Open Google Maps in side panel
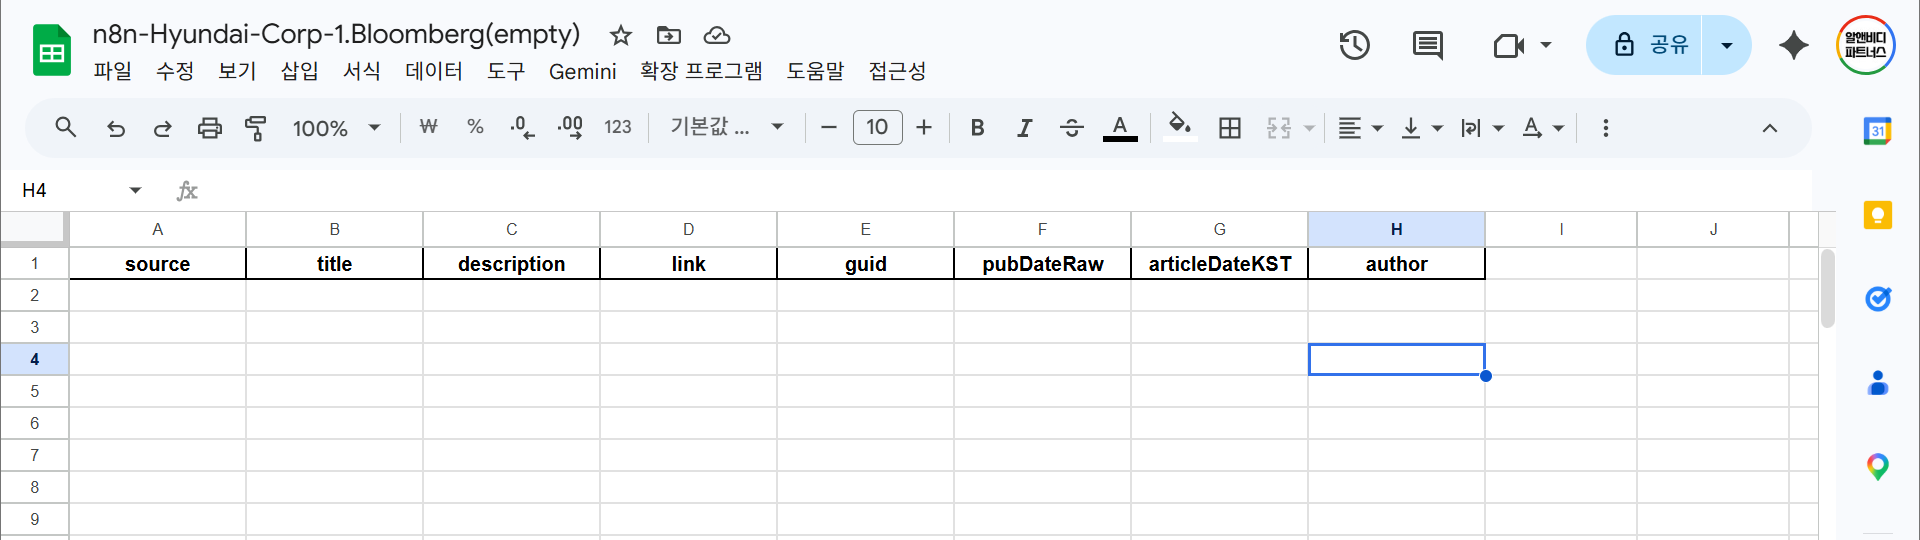The image size is (1920, 540). pyautogui.click(x=1878, y=467)
